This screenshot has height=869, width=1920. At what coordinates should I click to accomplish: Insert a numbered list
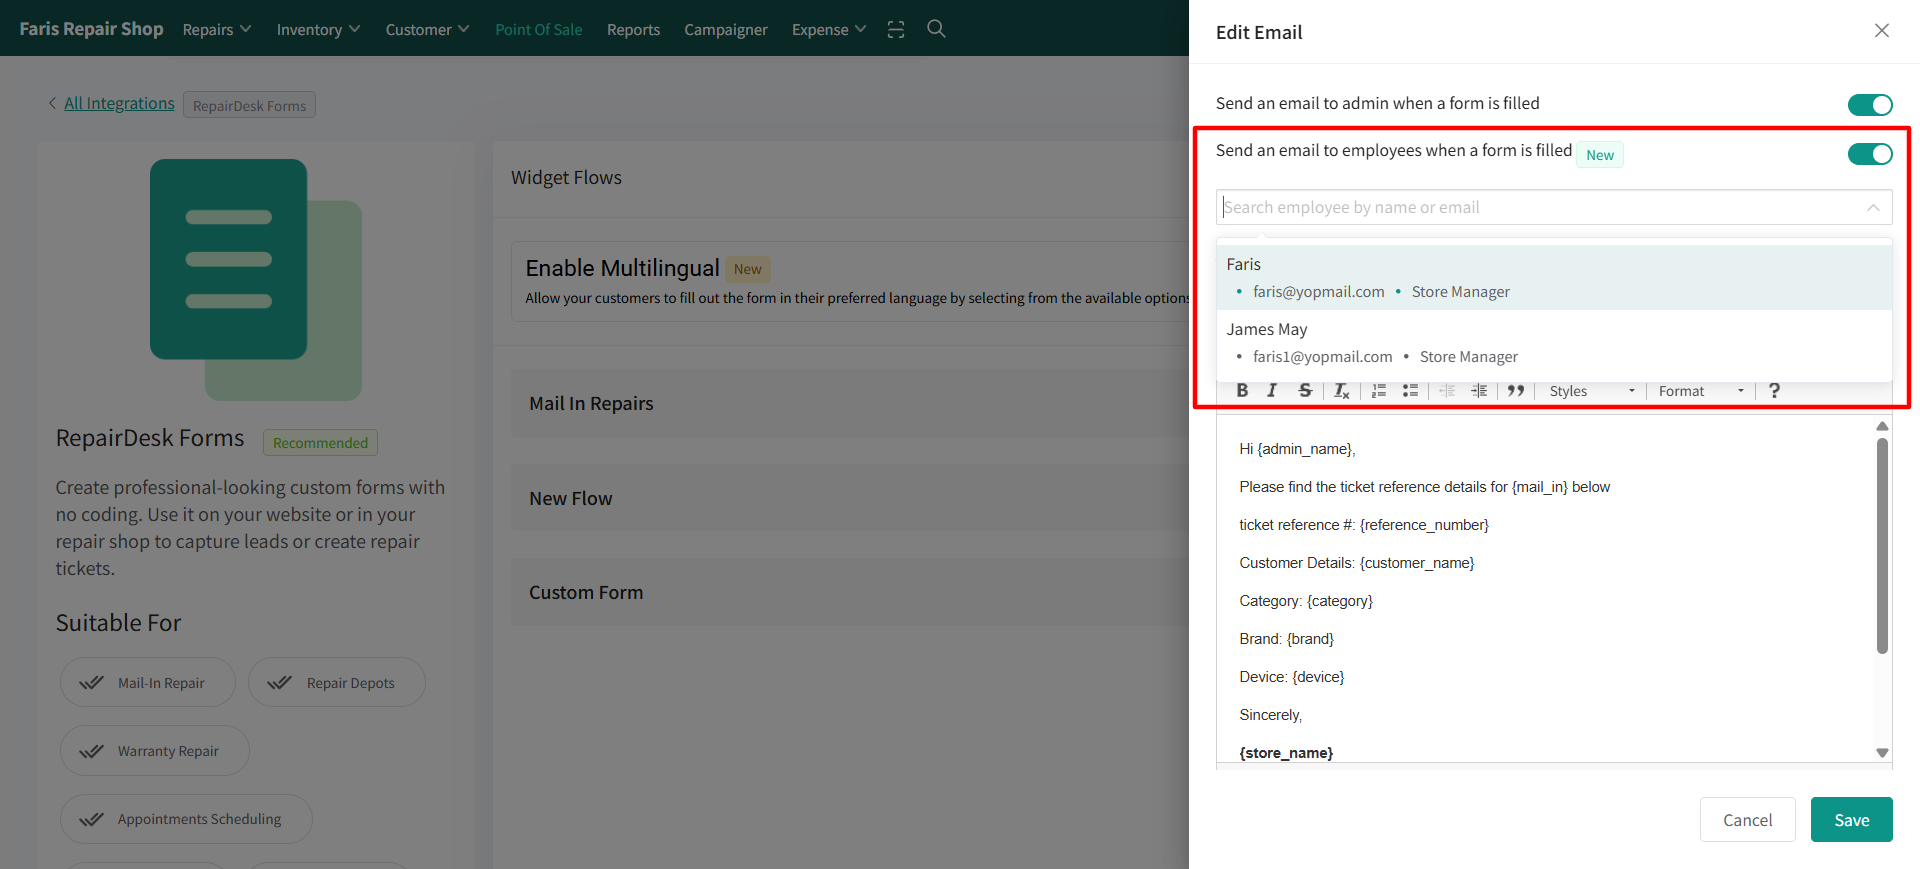click(x=1379, y=391)
